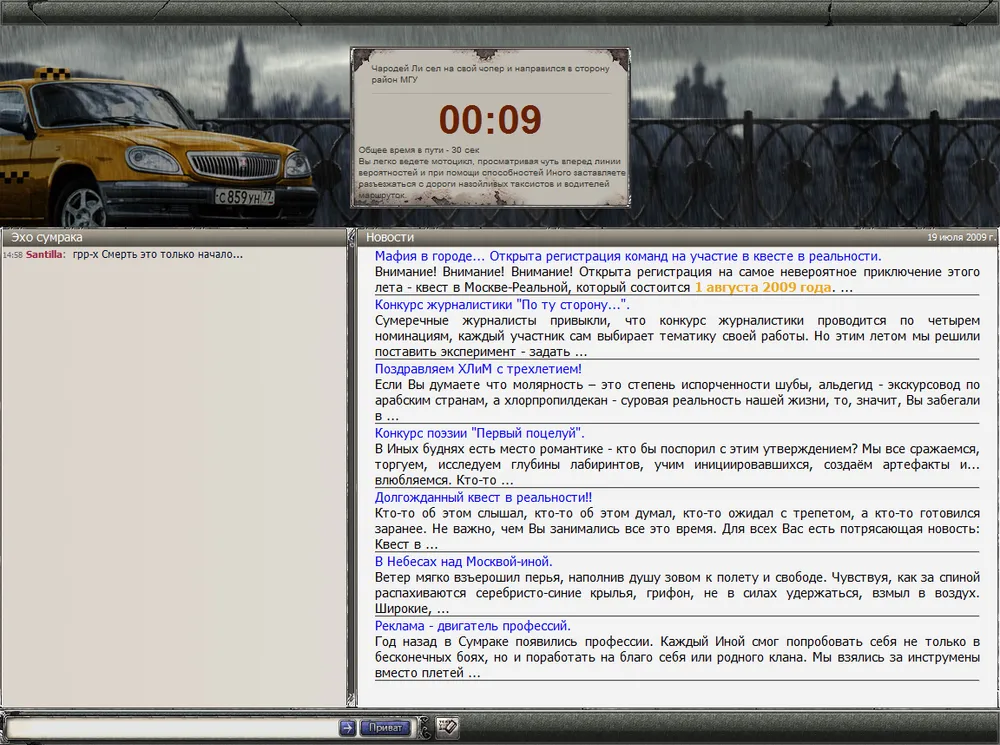Select the 'Новости' panel header
Screen dimensions: 1000x745
390,238
